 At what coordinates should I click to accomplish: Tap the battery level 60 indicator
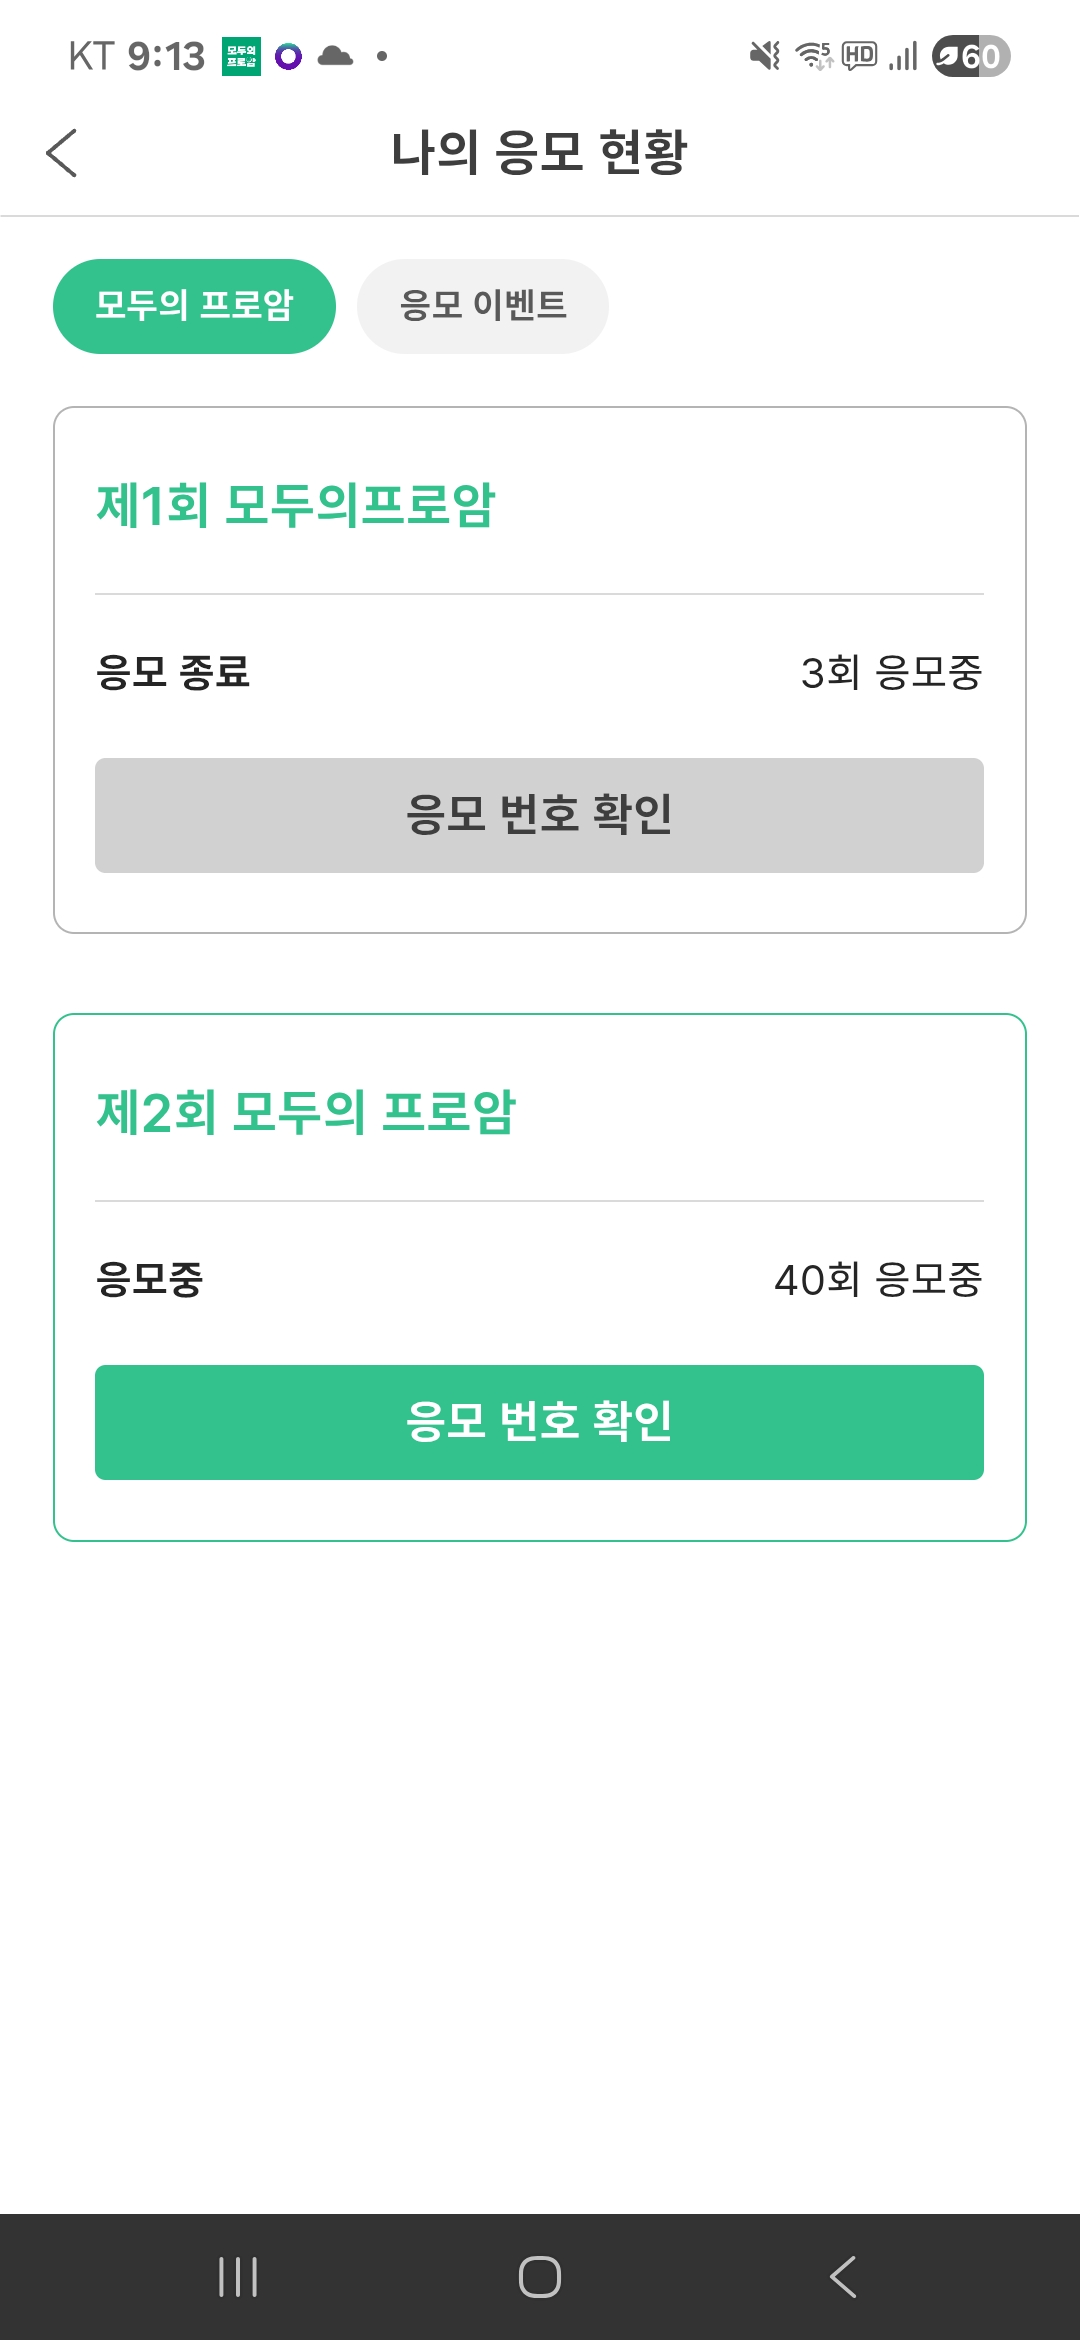[971, 56]
